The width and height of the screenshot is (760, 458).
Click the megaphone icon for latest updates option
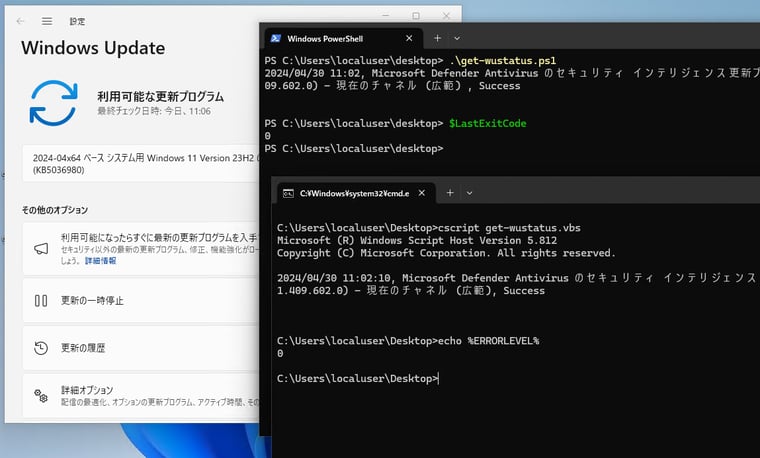pos(41,249)
